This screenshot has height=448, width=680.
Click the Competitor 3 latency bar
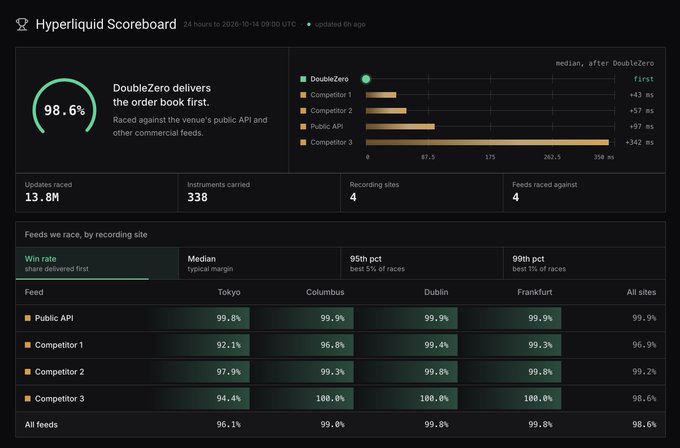[x=487, y=142]
